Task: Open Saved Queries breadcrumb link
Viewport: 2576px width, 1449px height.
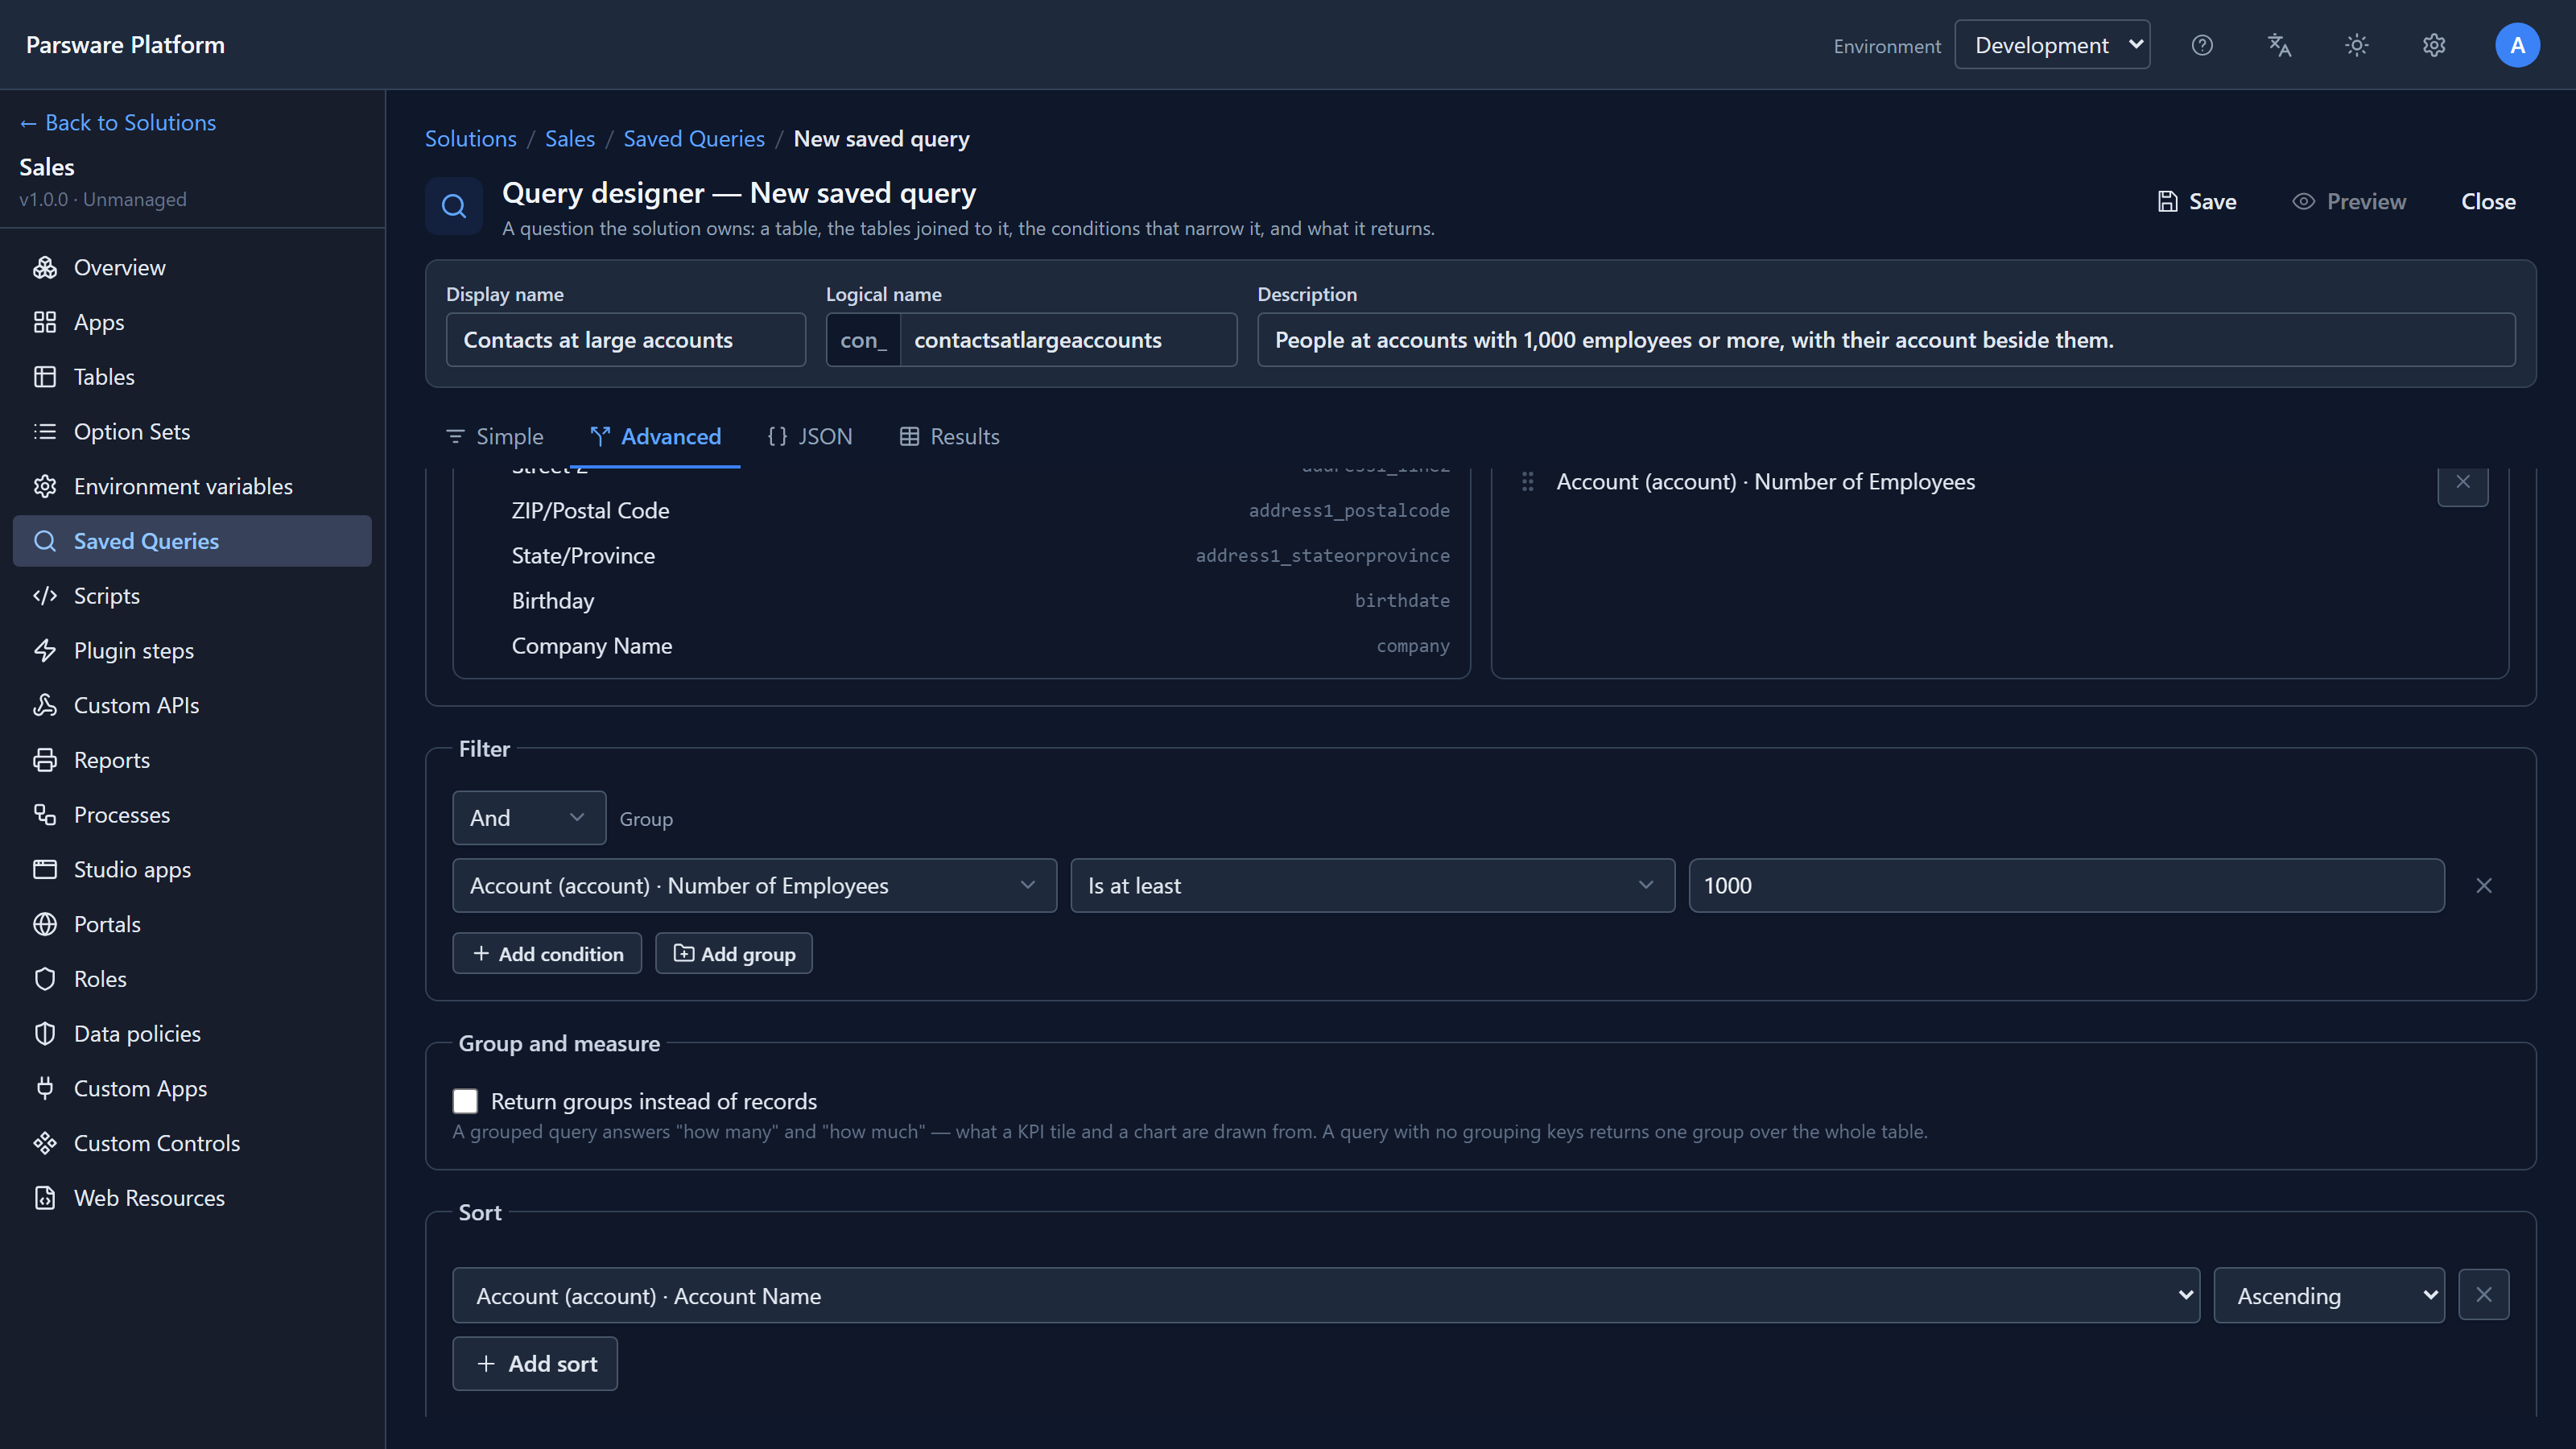Action: tap(694, 139)
